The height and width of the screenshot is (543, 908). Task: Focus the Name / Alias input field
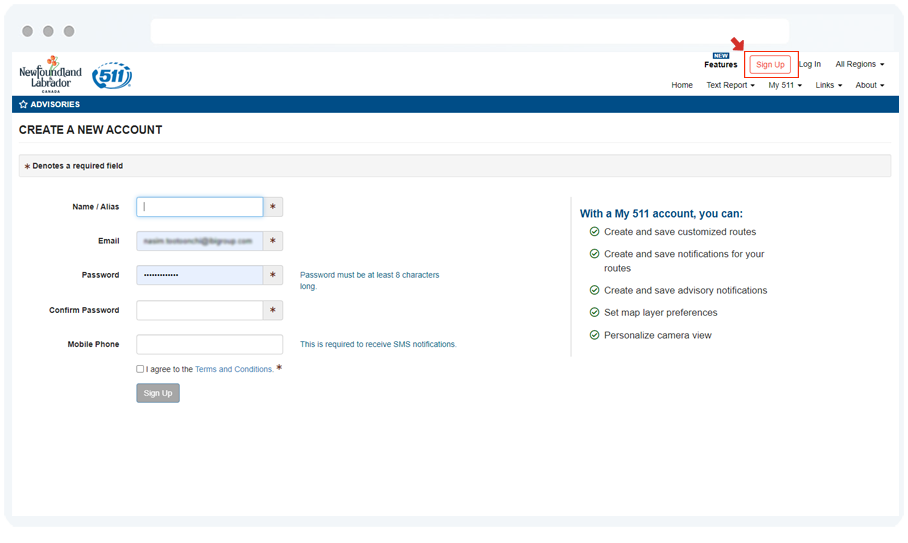[200, 207]
